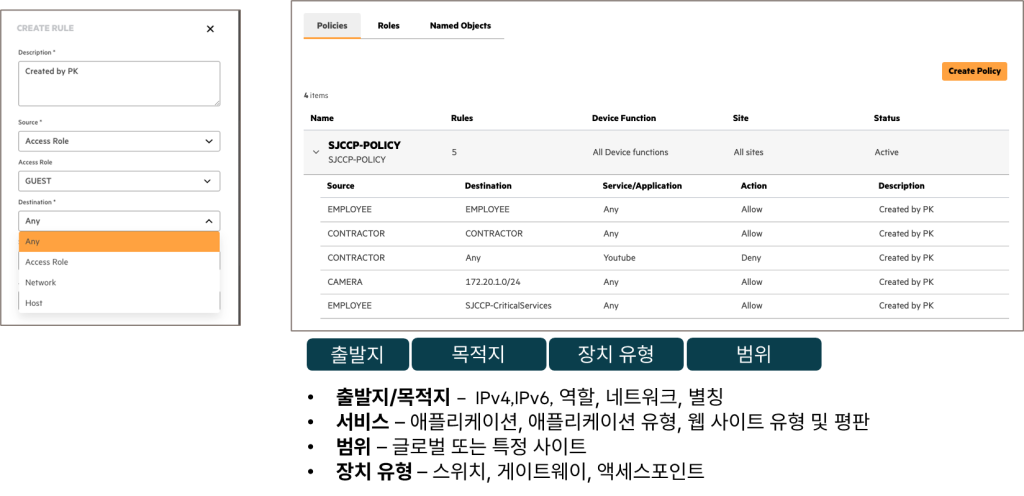
Task: Choose Access Role destination option
Action: 119,262
